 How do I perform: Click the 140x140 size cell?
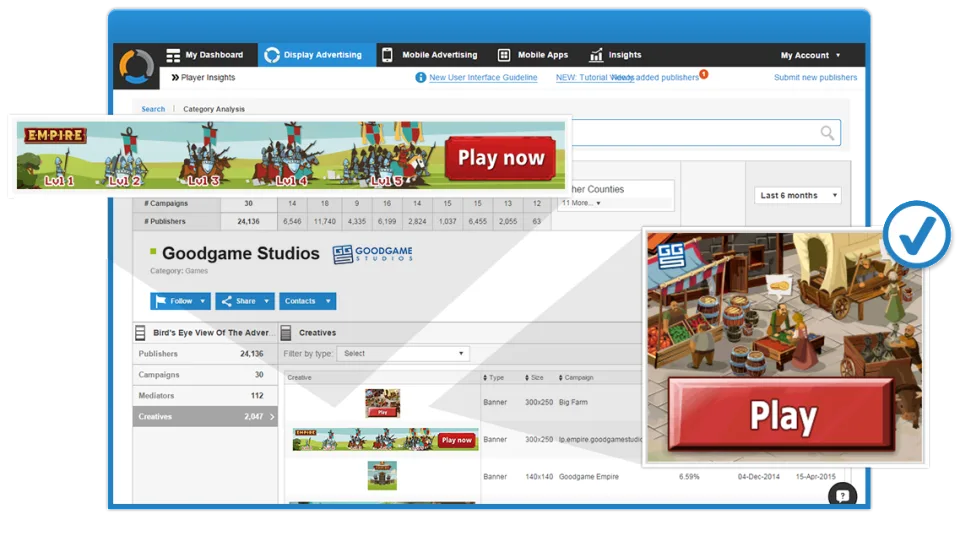539,477
